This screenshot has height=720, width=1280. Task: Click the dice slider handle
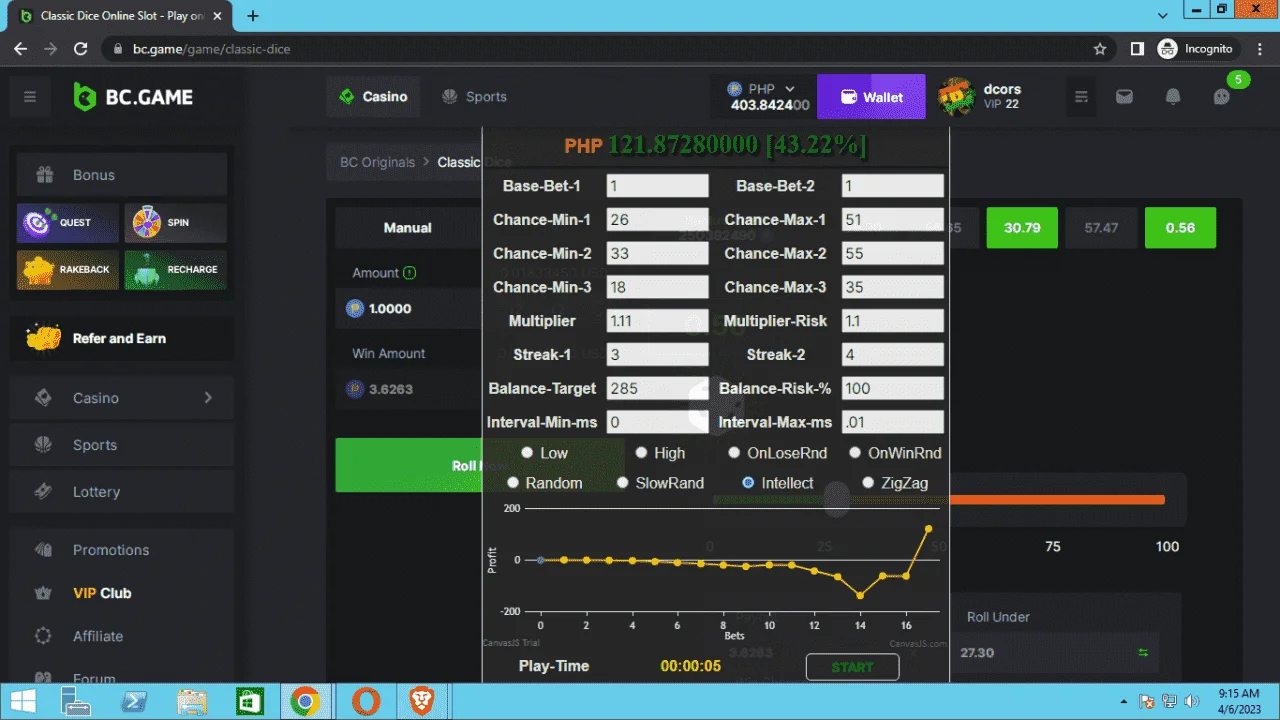click(836, 499)
